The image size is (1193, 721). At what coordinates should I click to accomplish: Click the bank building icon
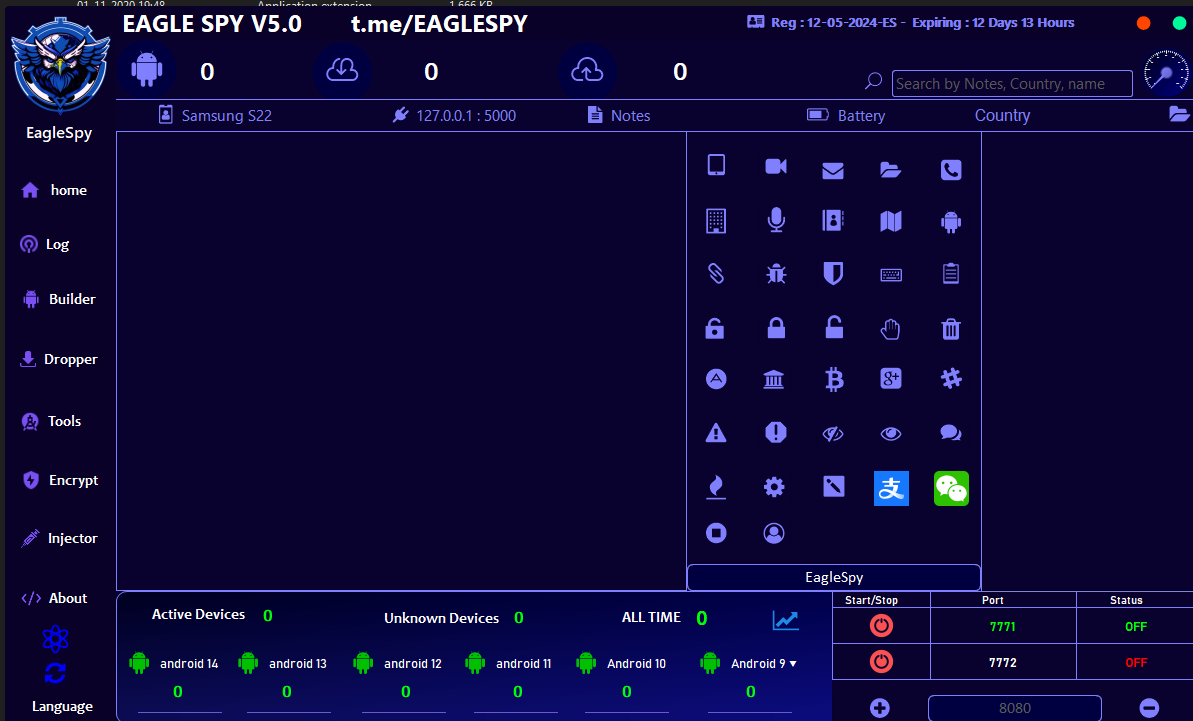(x=774, y=379)
